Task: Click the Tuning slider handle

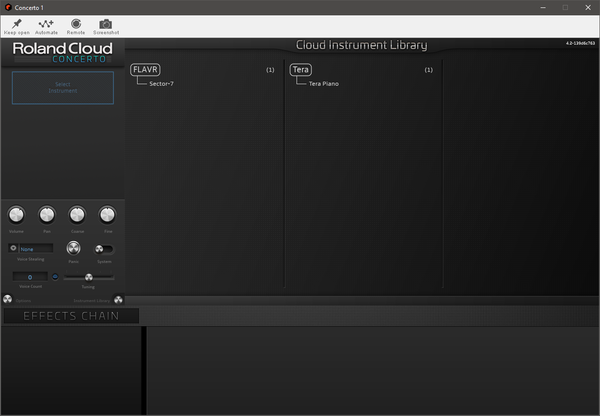Action: point(89,277)
